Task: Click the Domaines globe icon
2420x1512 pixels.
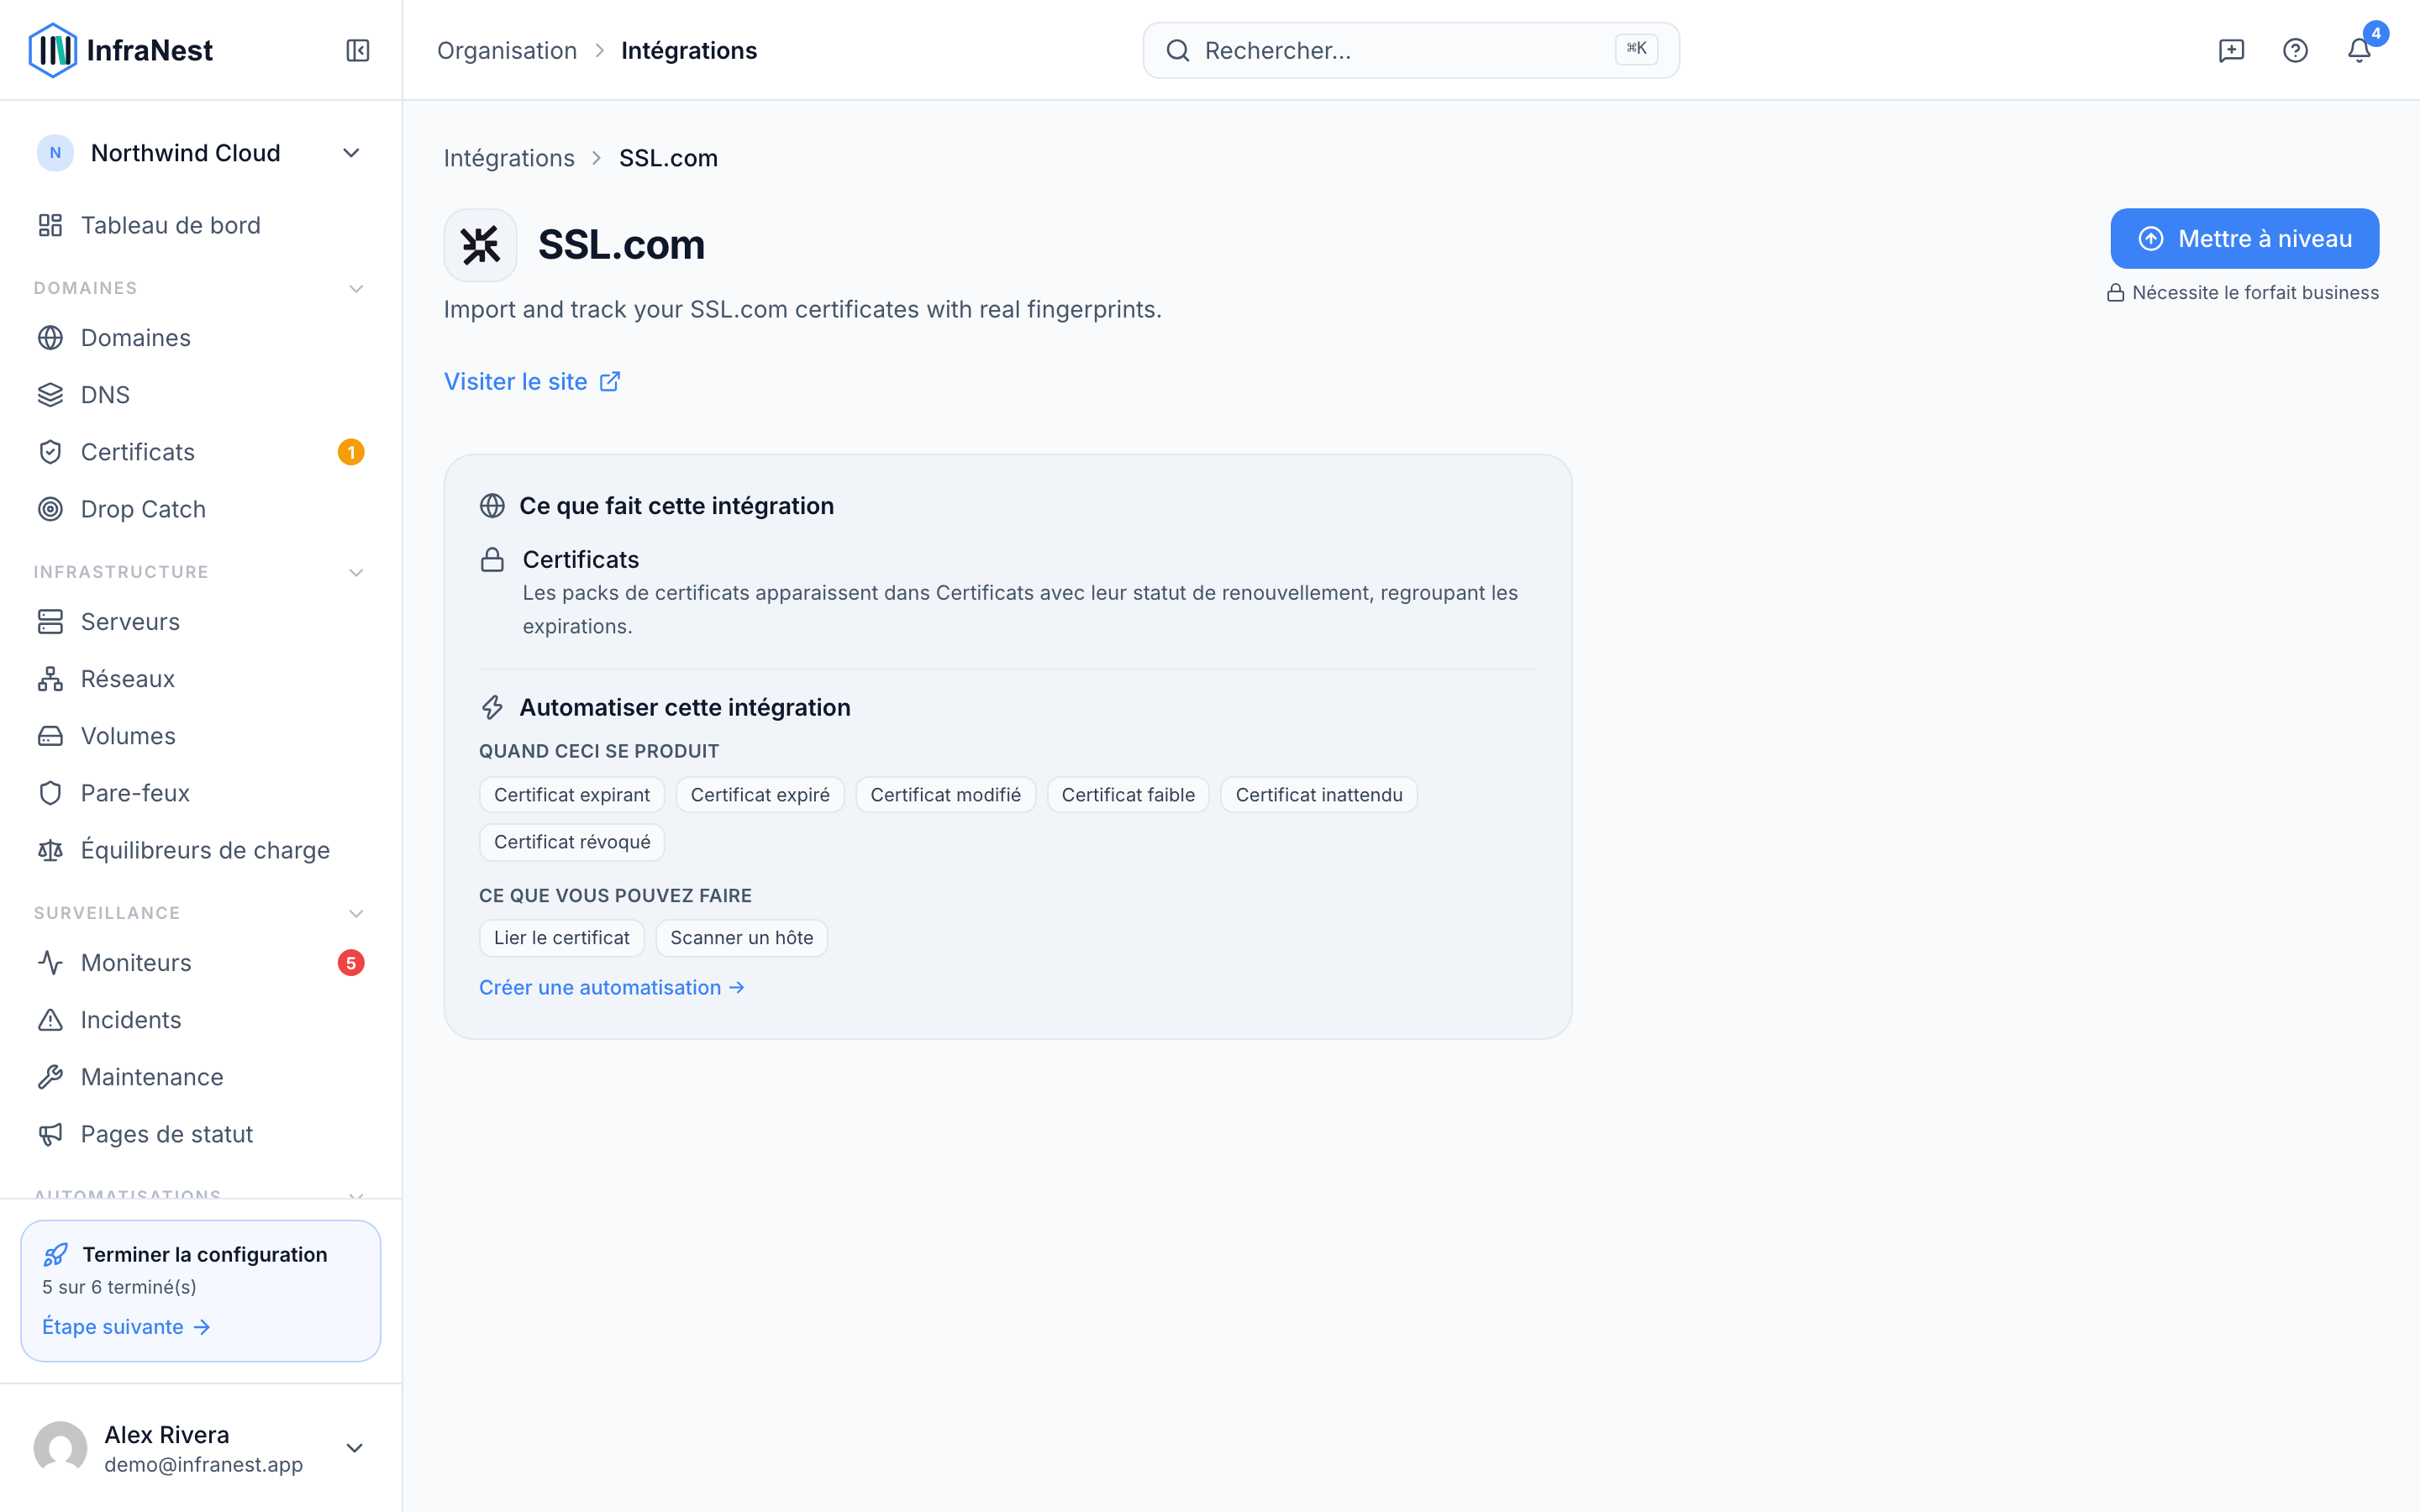Action: pyautogui.click(x=50, y=338)
